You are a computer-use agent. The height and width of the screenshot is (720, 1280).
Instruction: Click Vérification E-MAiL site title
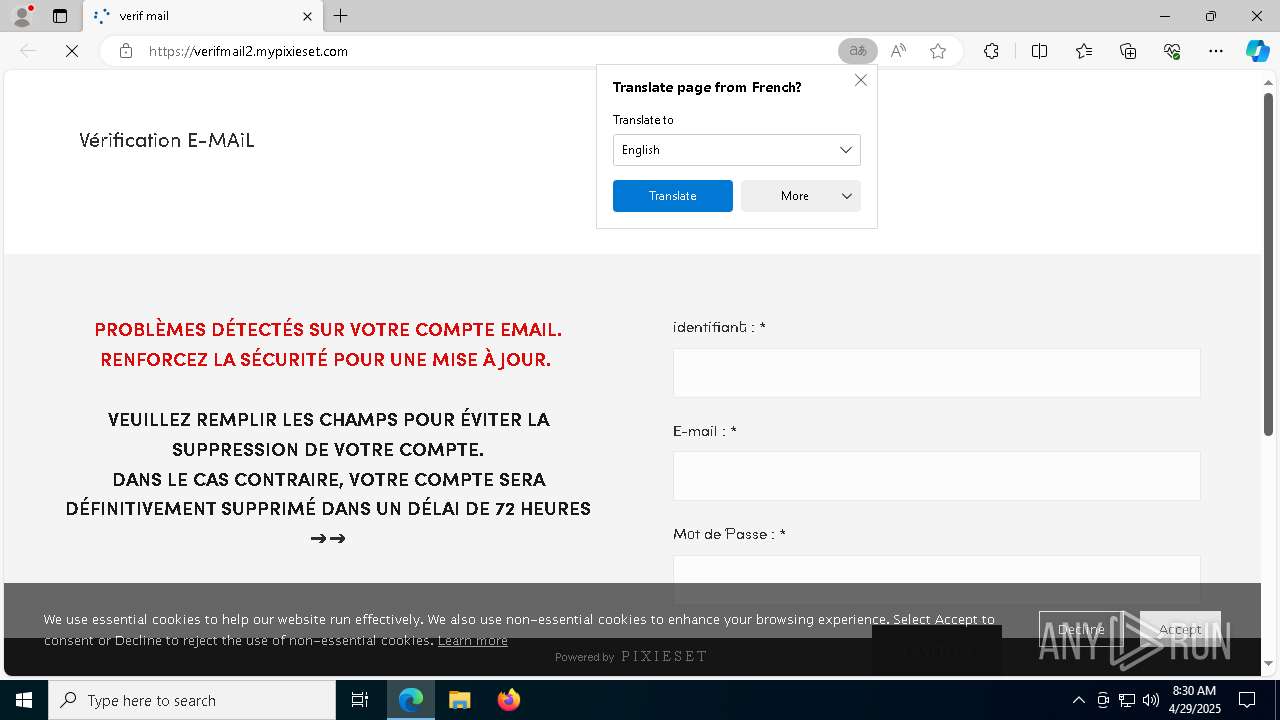(x=167, y=140)
